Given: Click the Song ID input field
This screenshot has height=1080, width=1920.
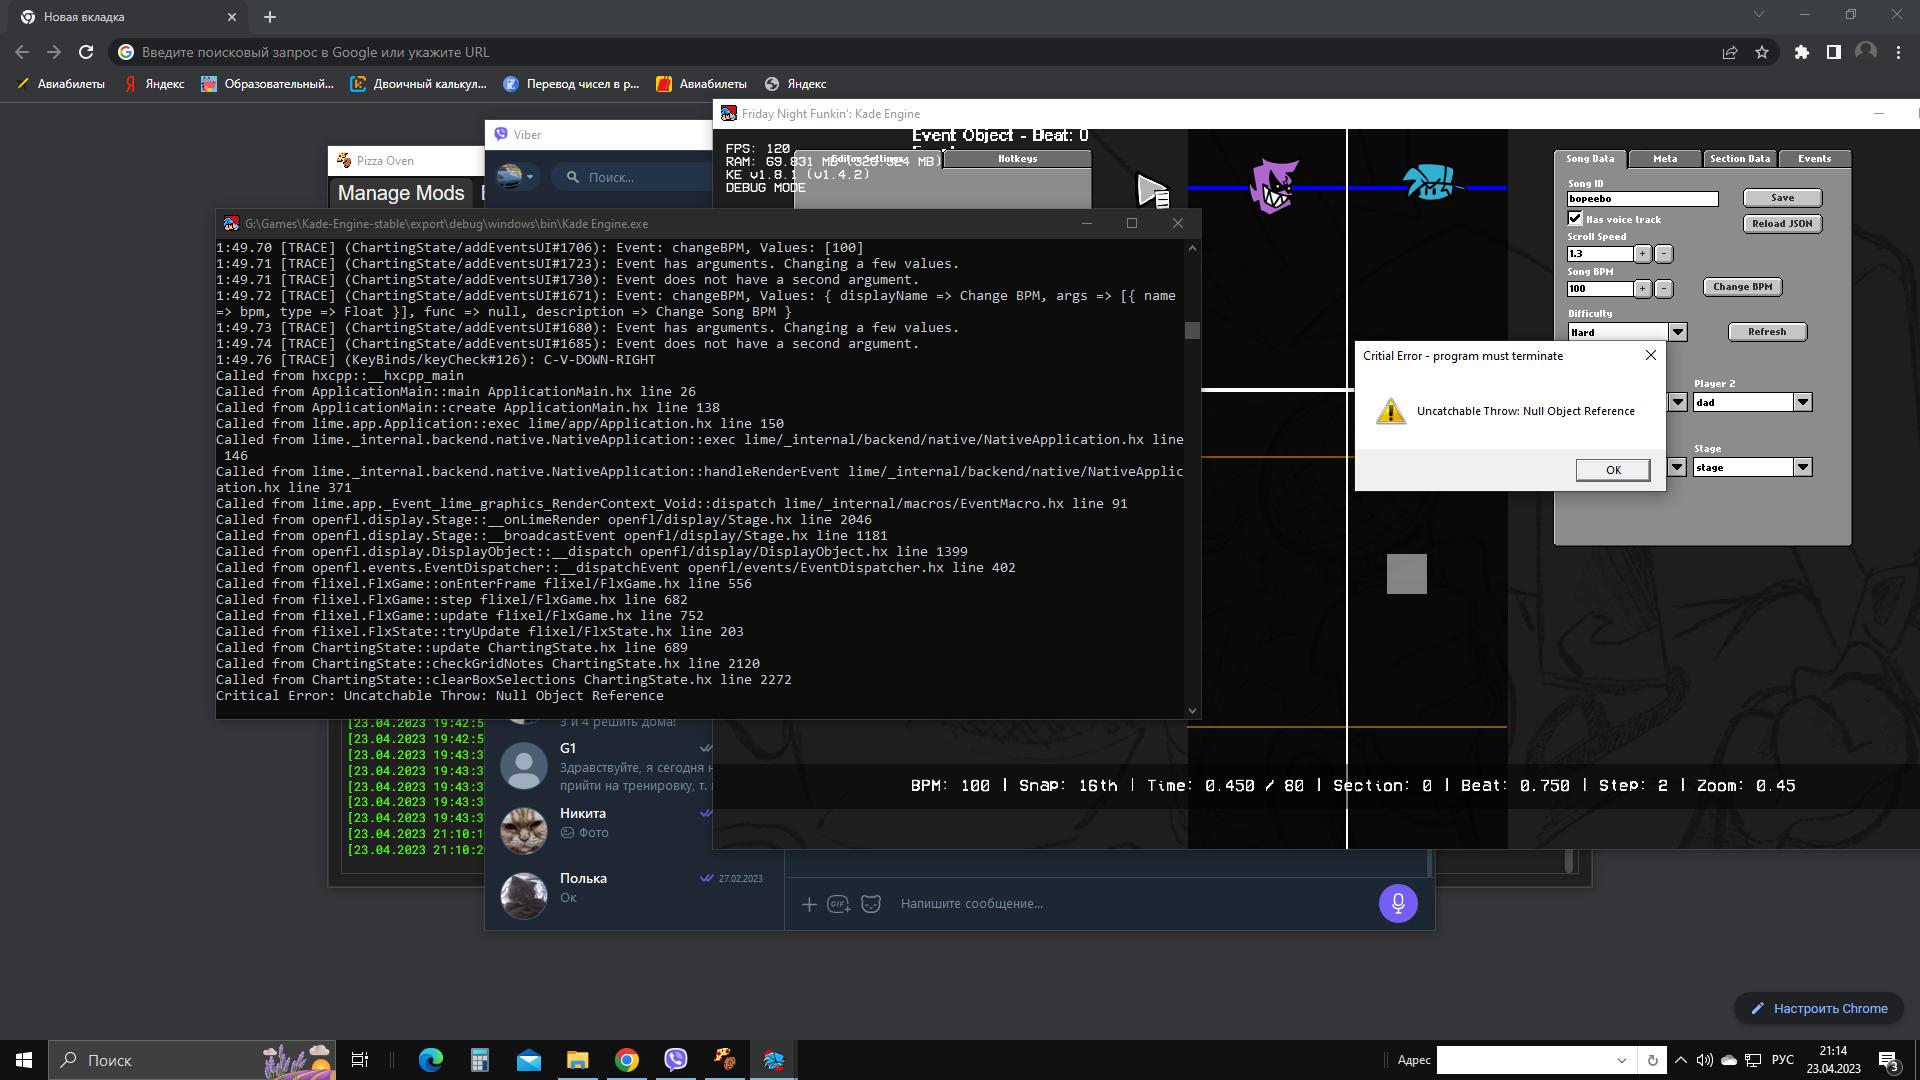Looking at the screenshot, I should (1640, 198).
